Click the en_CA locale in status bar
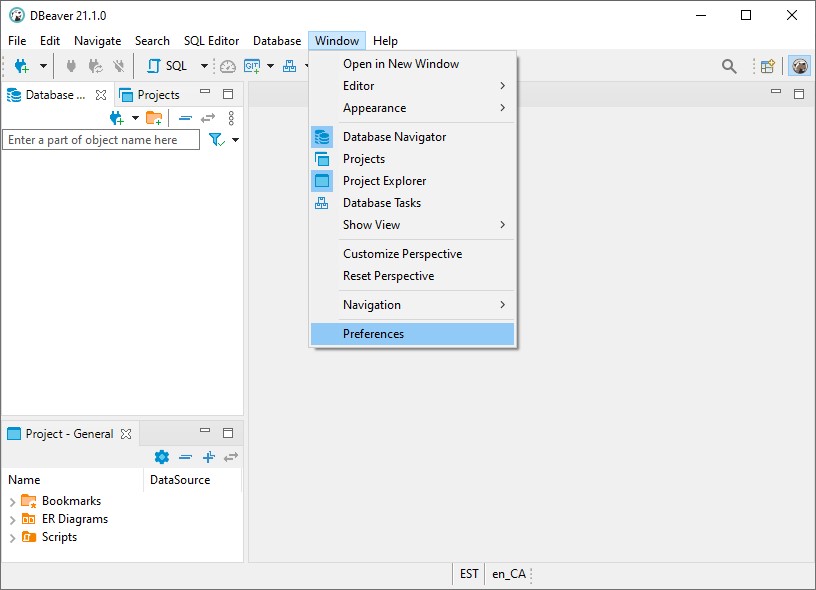 click(x=508, y=574)
